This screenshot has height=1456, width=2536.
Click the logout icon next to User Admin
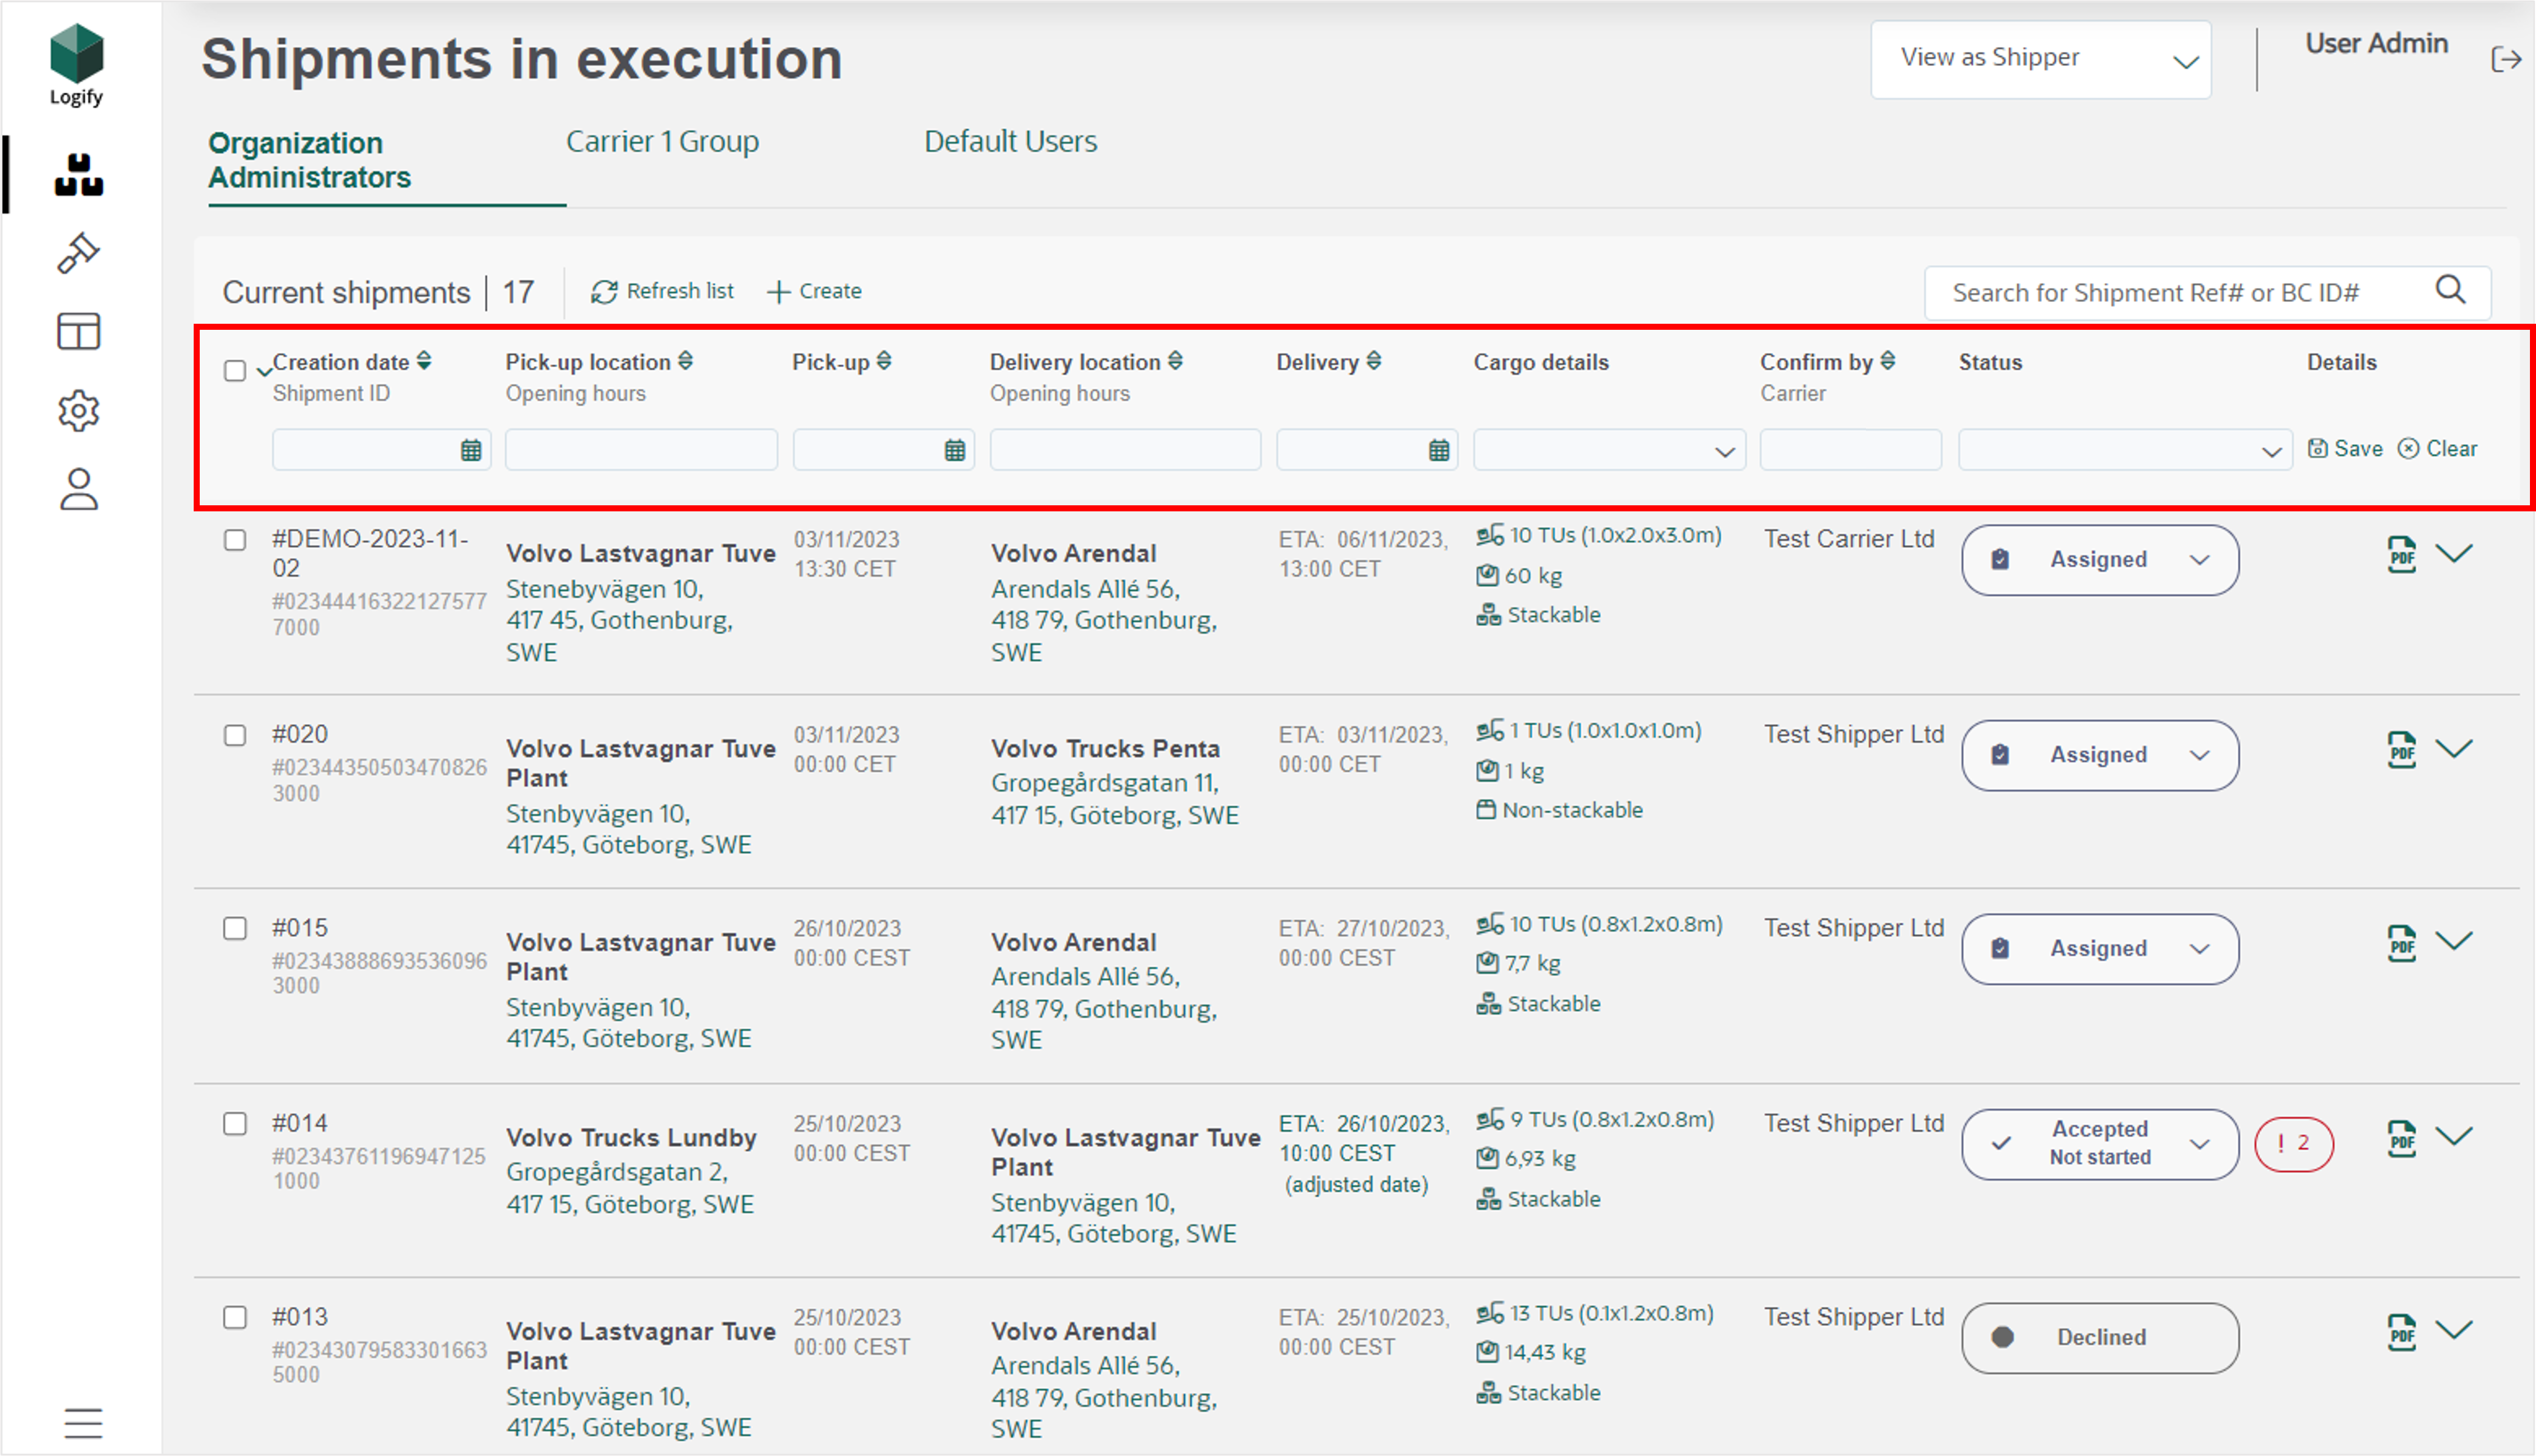[2506, 59]
